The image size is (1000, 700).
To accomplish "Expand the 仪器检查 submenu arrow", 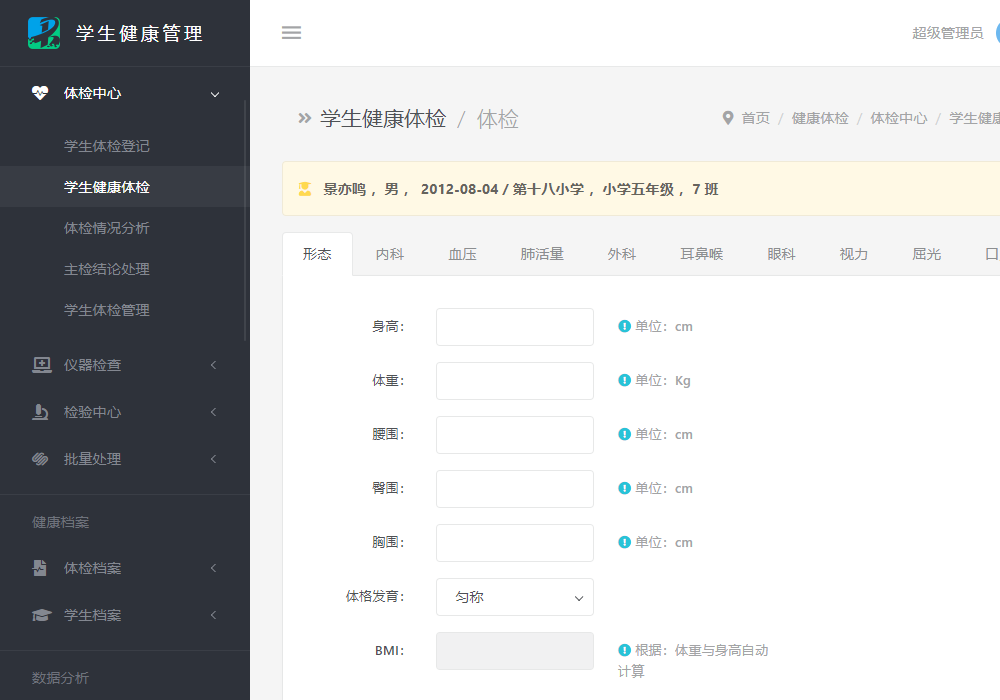I will (x=213, y=365).
